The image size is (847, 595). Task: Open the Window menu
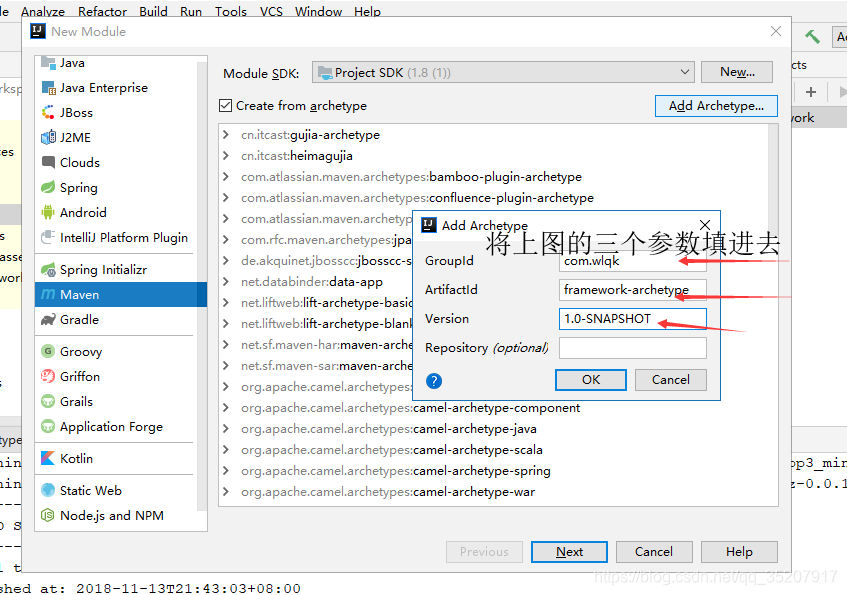click(x=318, y=11)
